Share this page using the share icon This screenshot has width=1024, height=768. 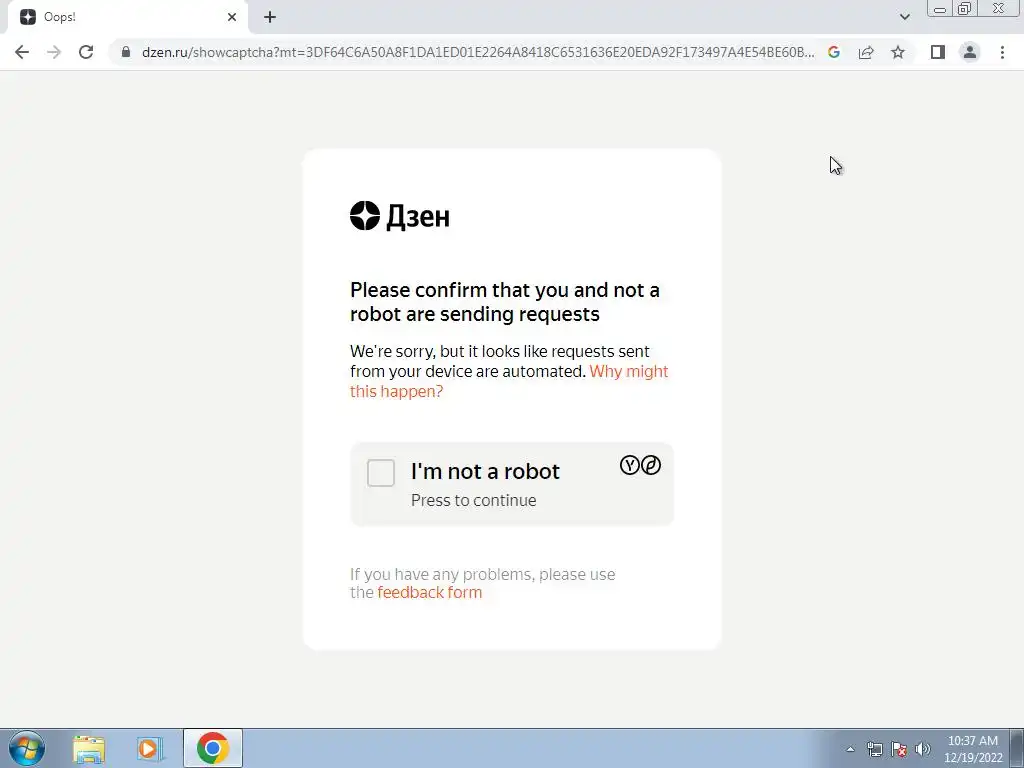tap(866, 52)
